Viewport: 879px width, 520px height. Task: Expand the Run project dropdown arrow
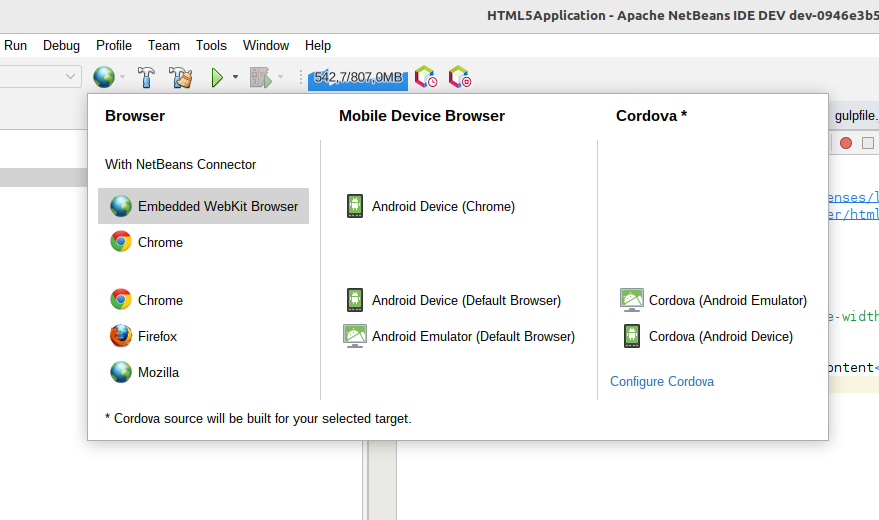[x=235, y=77]
